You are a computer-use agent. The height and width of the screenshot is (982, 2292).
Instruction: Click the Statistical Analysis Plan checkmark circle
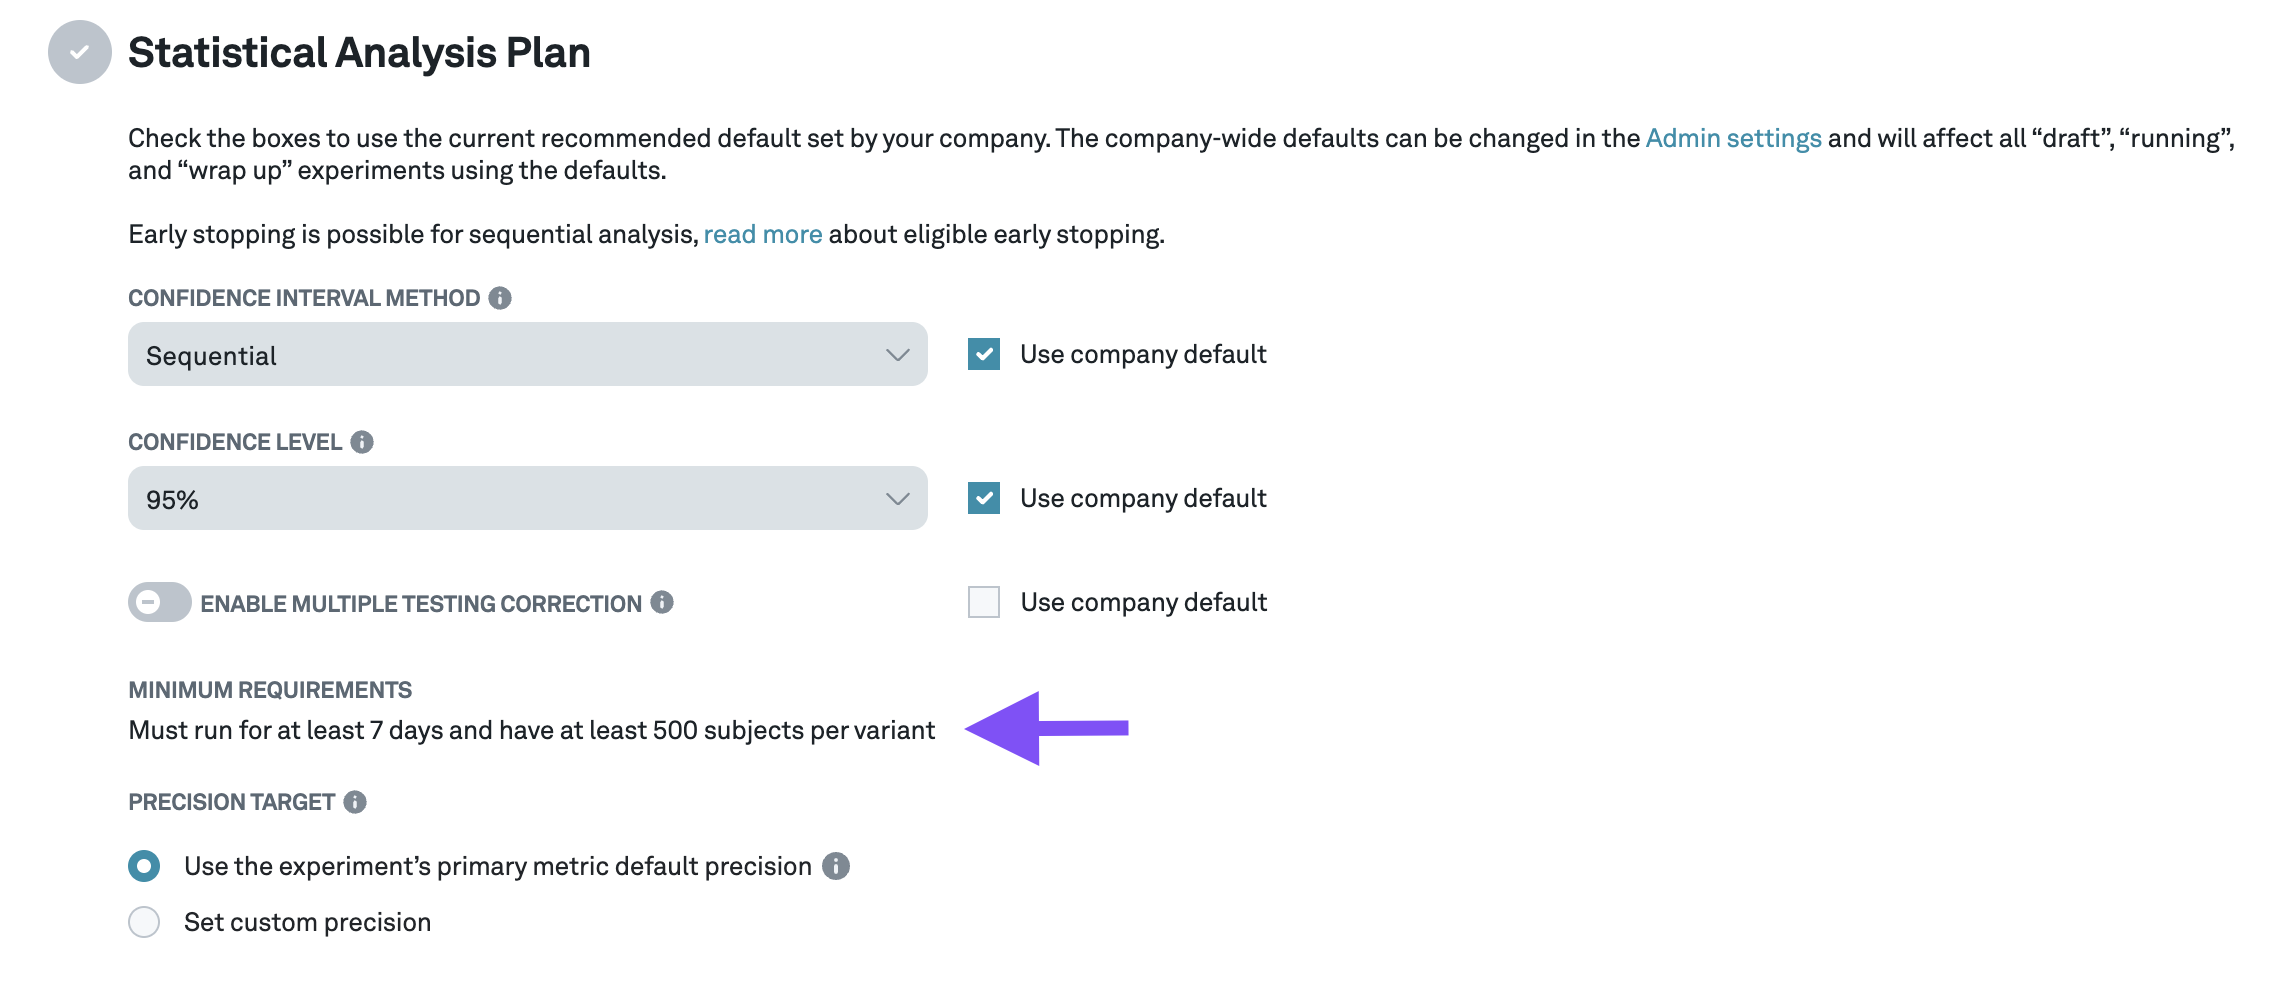80,52
